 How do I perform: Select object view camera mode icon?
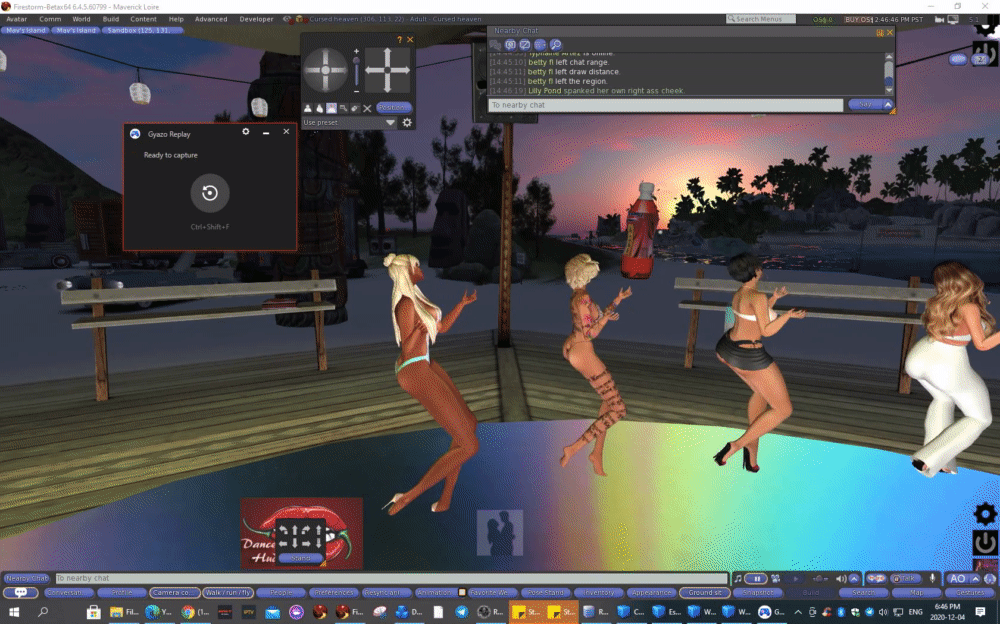coord(344,108)
